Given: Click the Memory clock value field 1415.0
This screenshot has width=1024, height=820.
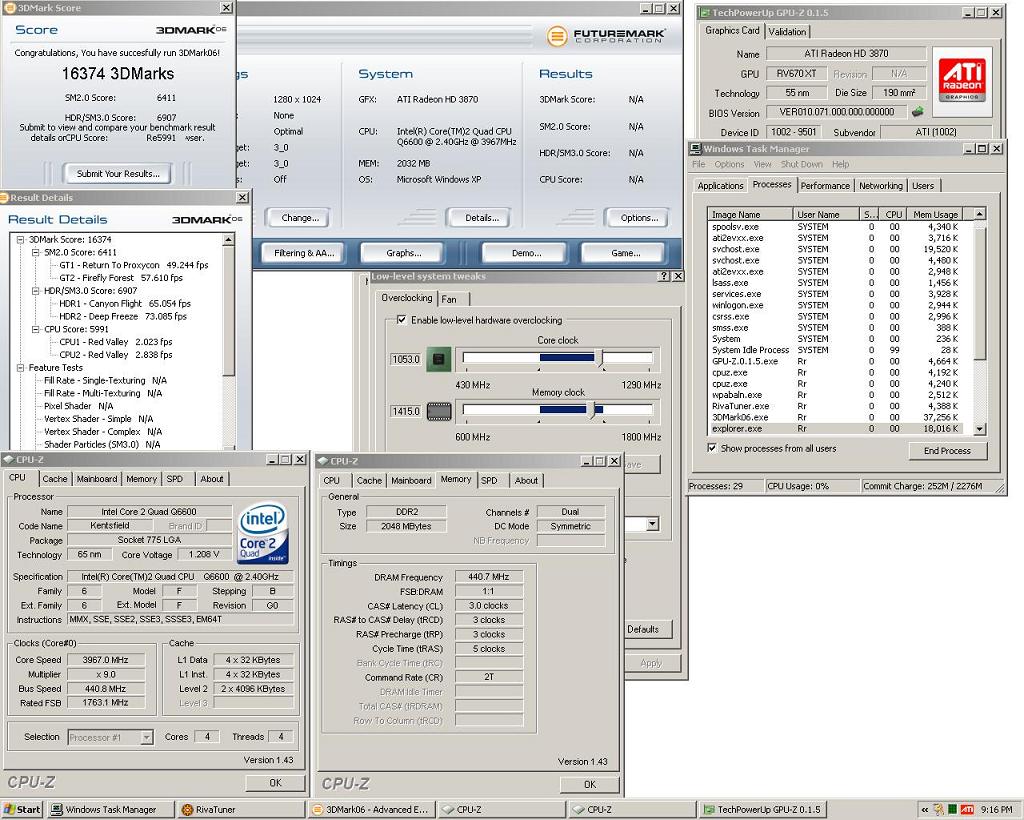Looking at the screenshot, I should [406, 411].
